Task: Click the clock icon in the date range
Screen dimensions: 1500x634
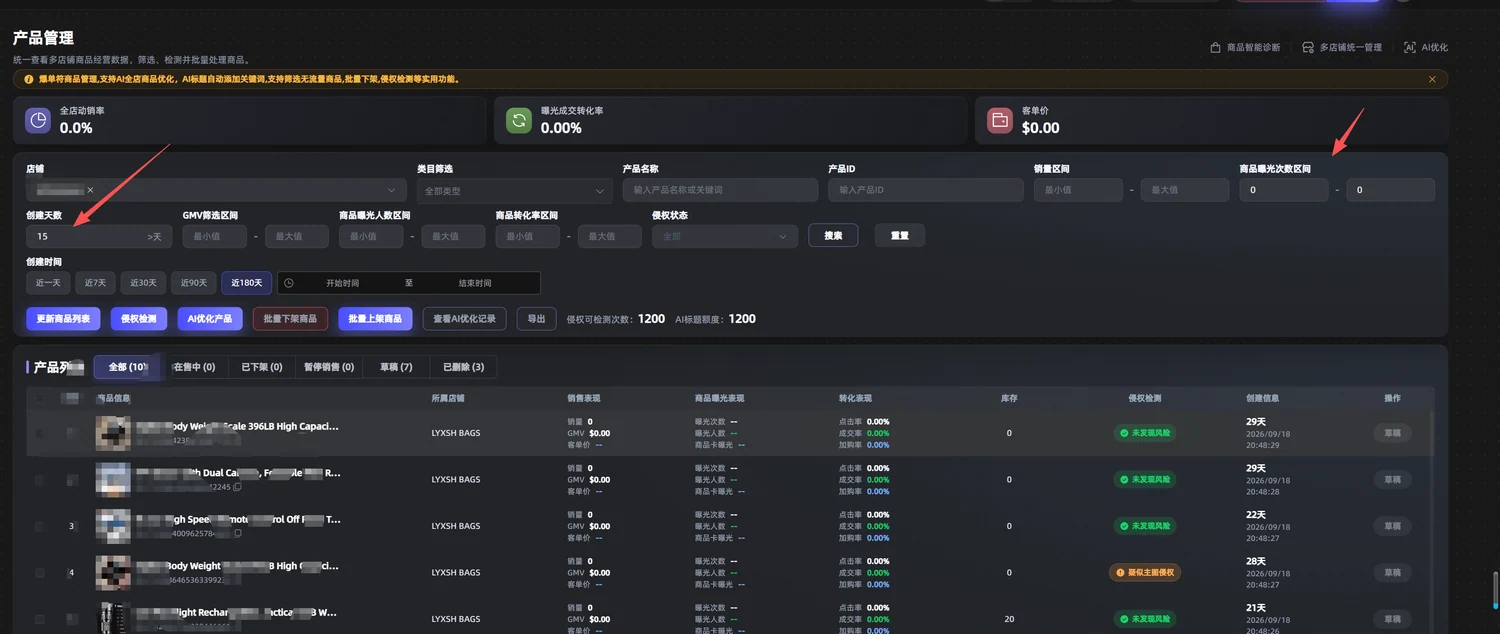Action: [289, 283]
